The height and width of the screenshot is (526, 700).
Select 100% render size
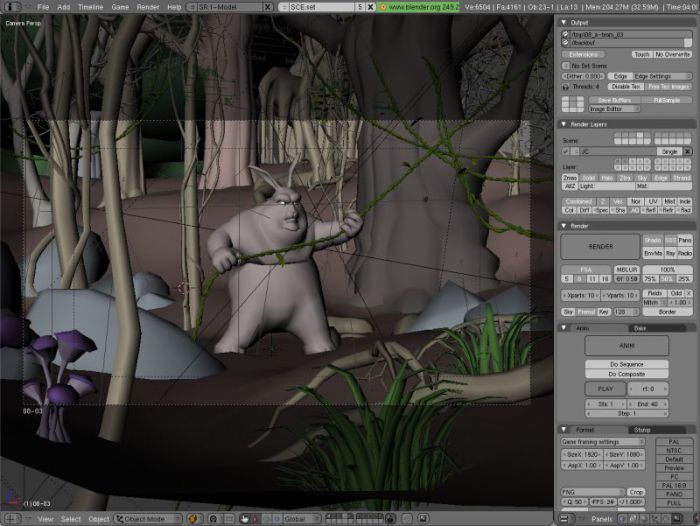pos(667,270)
